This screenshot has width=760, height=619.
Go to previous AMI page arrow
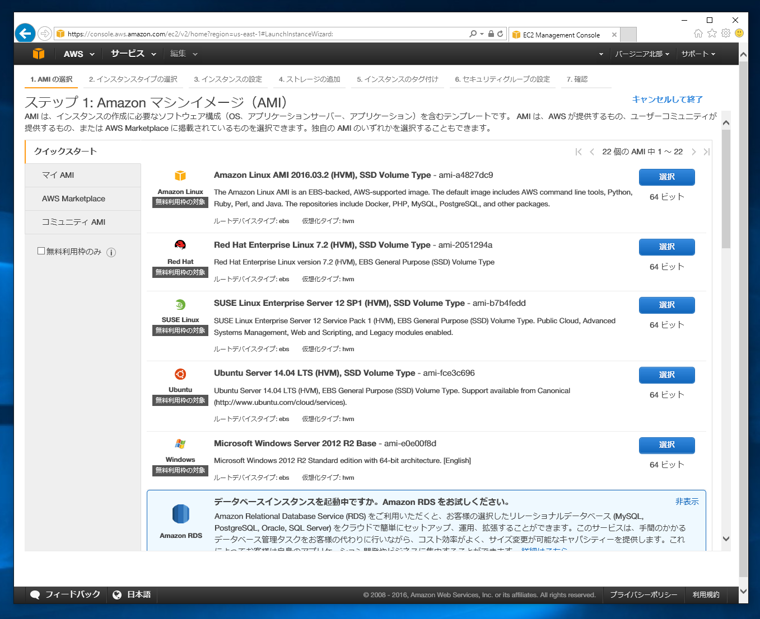592,152
